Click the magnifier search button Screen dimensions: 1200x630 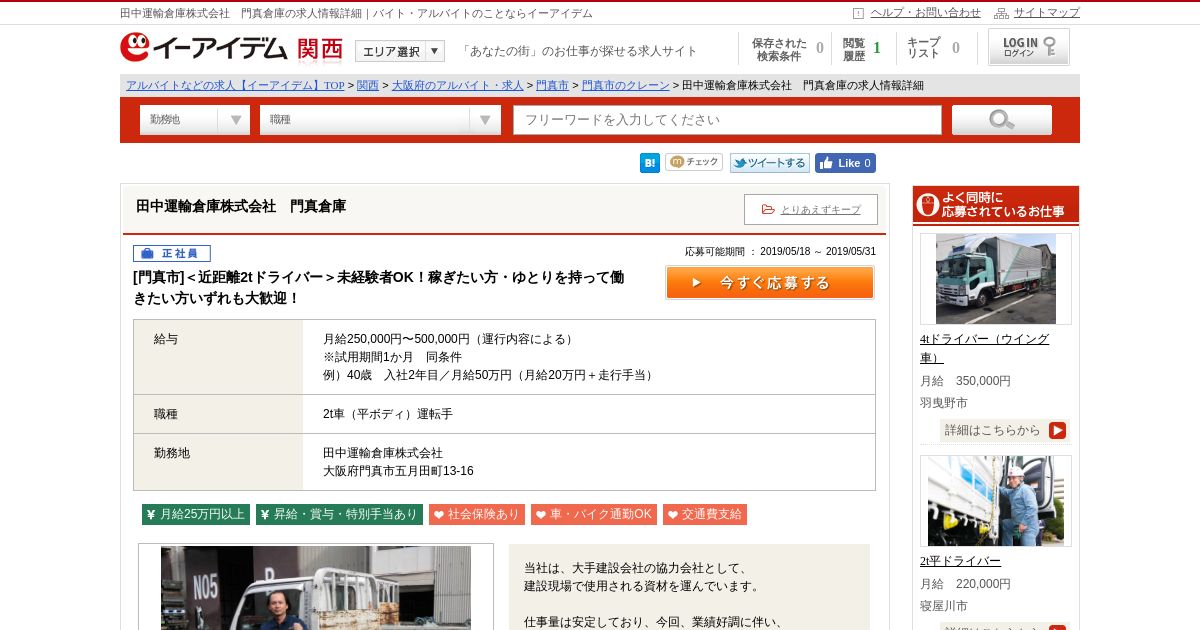click(x=1001, y=120)
